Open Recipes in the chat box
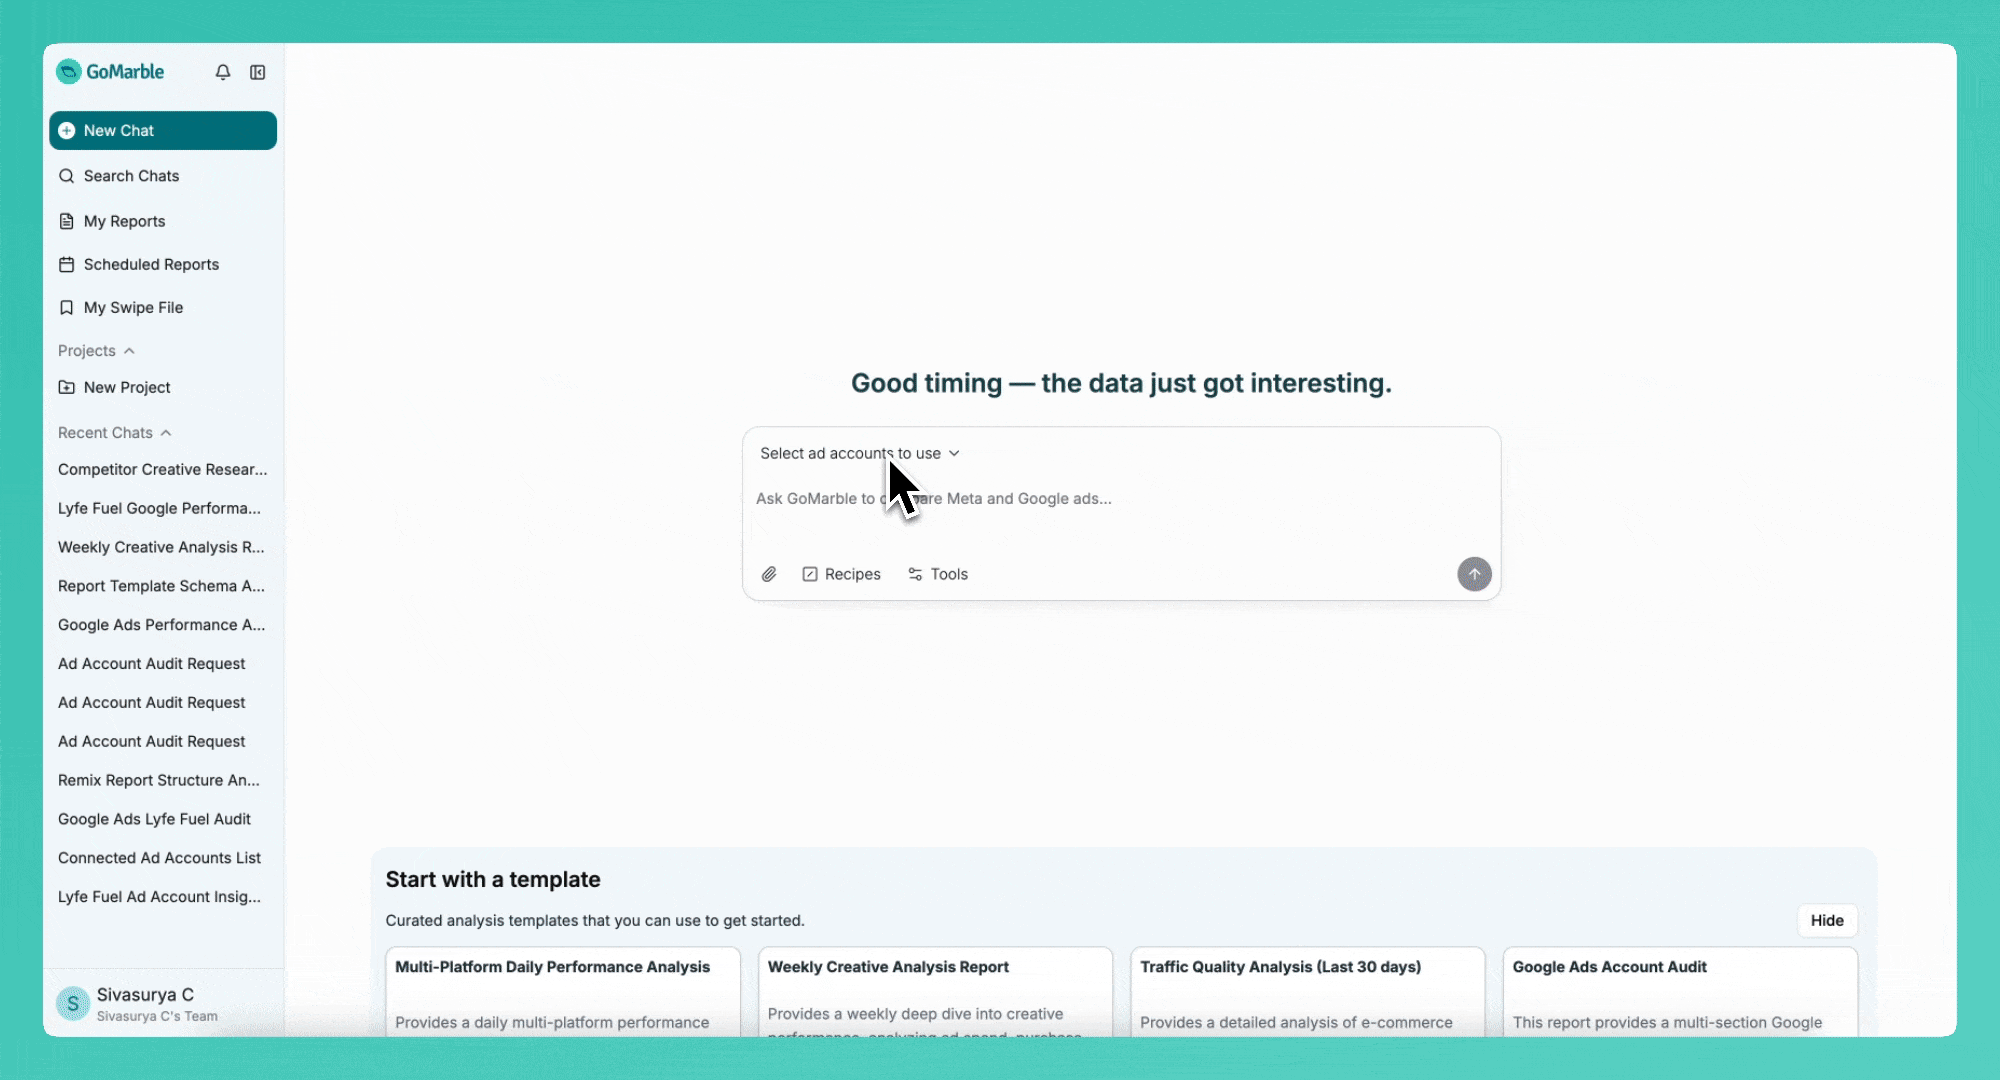 click(841, 574)
